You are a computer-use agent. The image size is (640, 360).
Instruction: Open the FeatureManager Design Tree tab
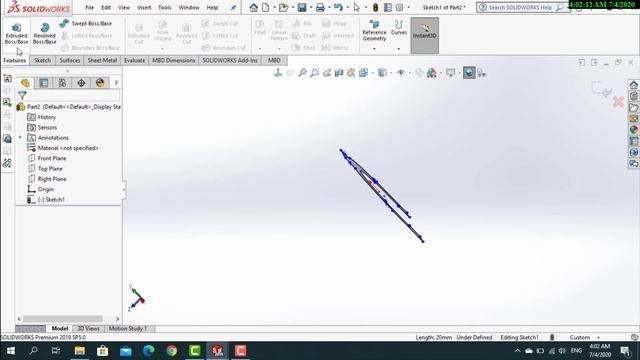[25, 83]
